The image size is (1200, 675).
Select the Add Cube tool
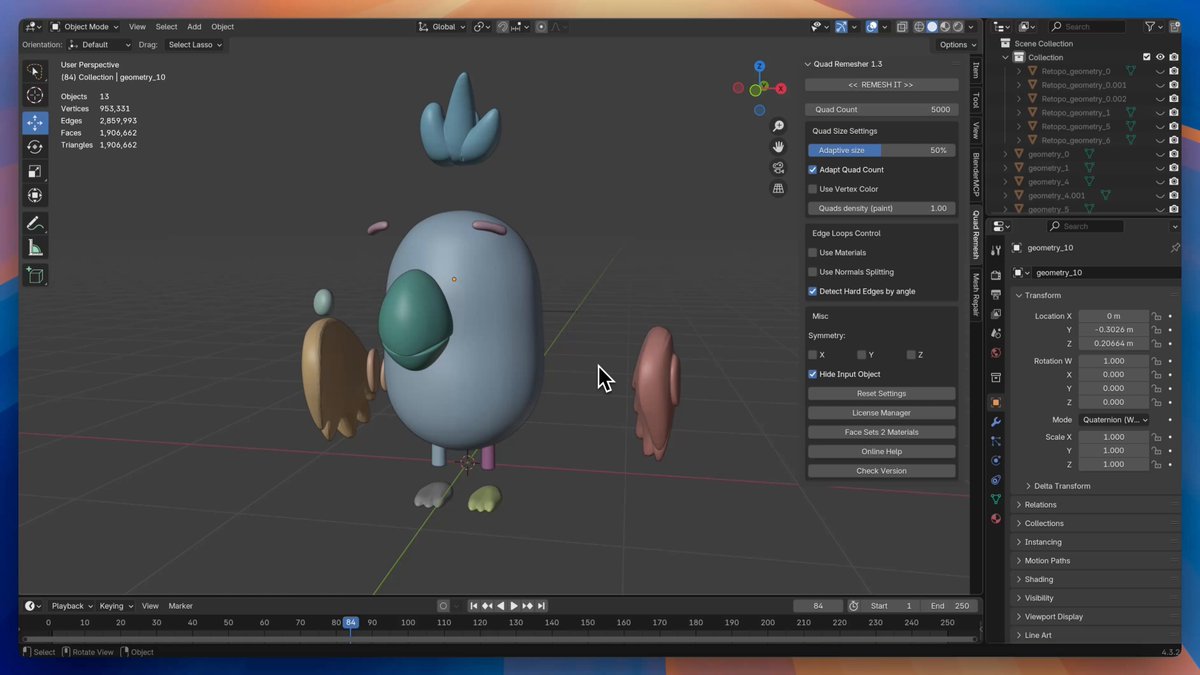point(35,275)
